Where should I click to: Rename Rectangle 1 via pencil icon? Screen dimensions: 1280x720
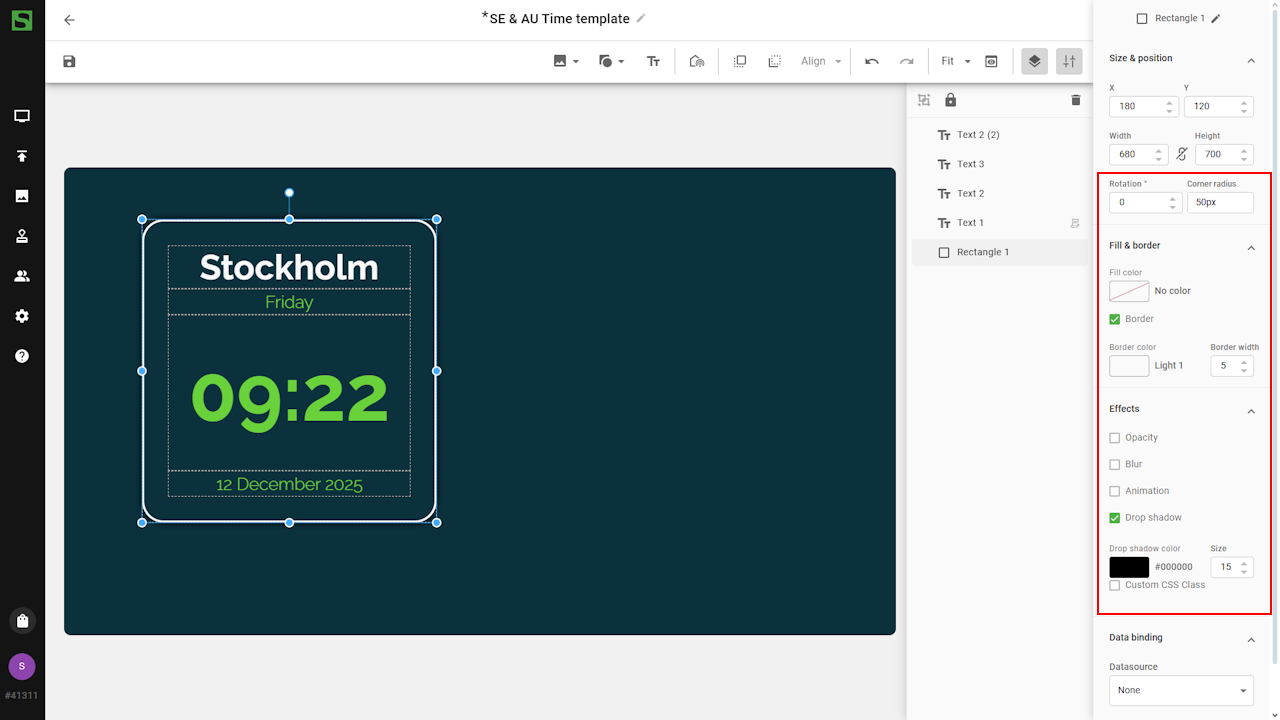pyautogui.click(x=1216, y=18)
